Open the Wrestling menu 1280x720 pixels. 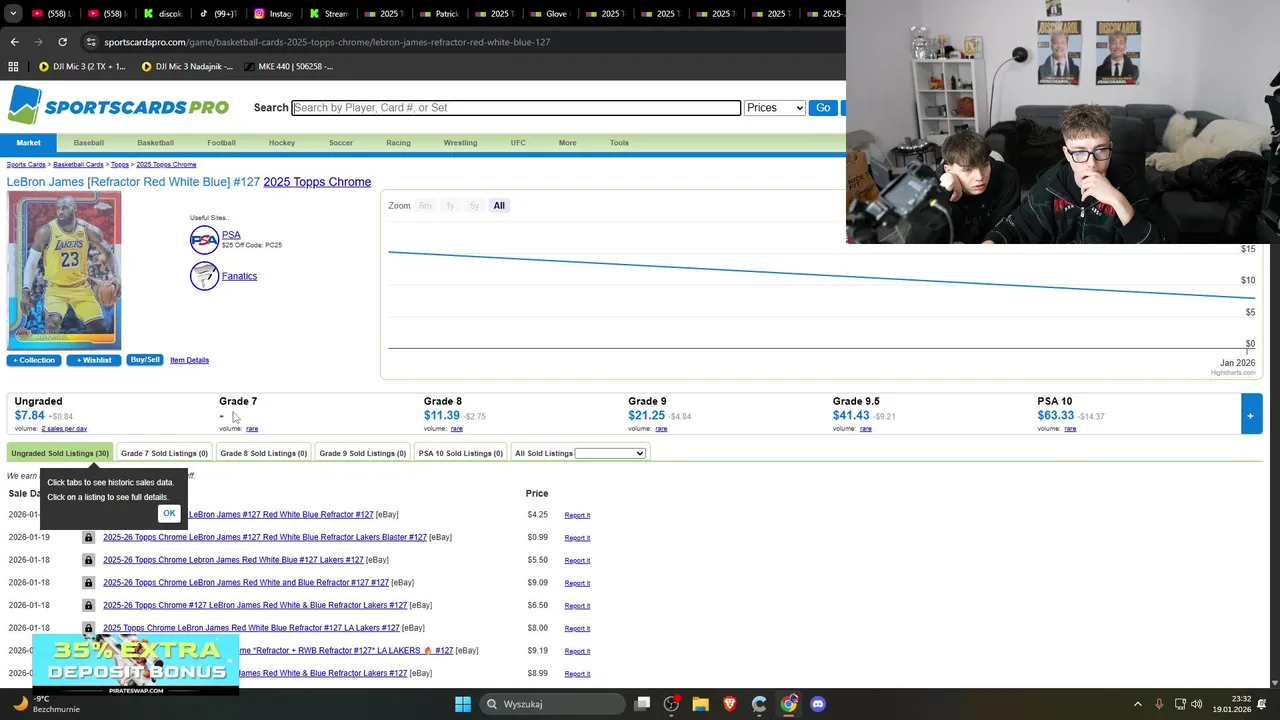(460, 143)
